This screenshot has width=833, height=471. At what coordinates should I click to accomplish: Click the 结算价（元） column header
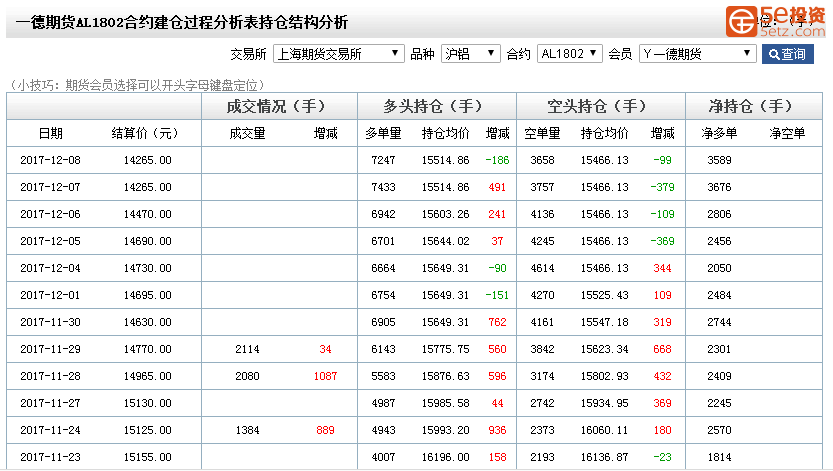click(x=144, y=133)
